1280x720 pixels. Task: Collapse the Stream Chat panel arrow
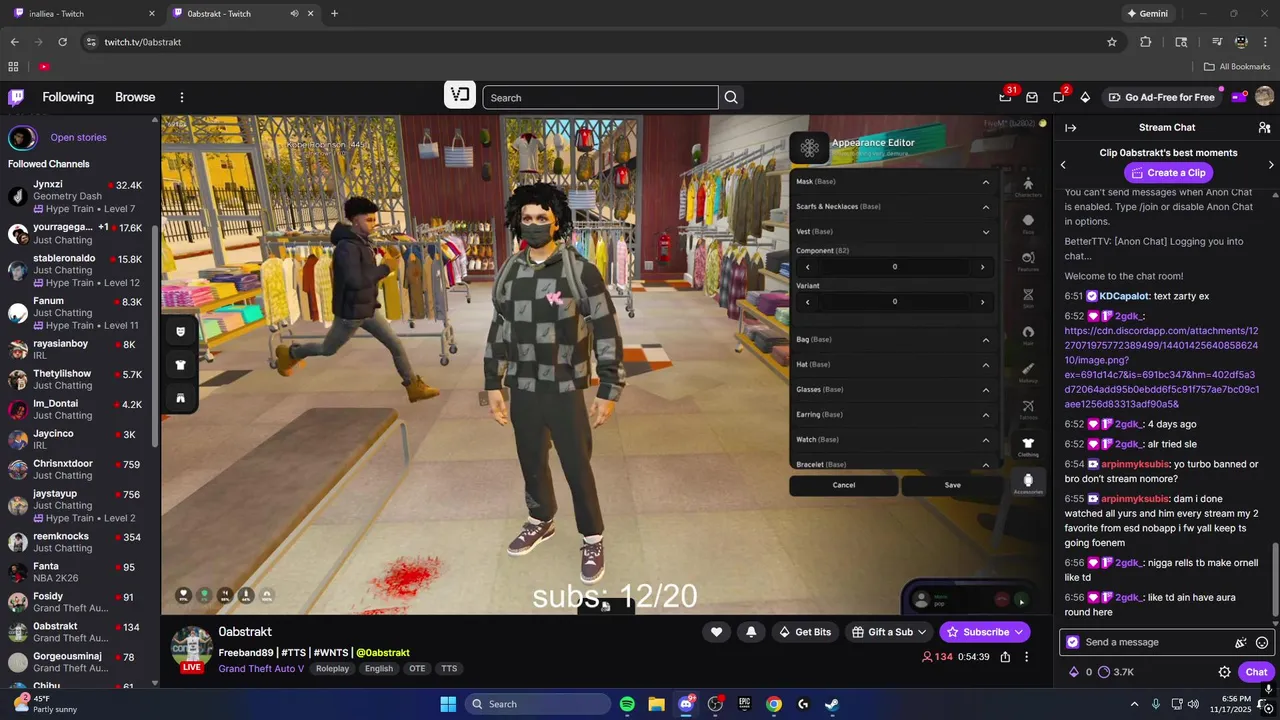coord(1070,128)
